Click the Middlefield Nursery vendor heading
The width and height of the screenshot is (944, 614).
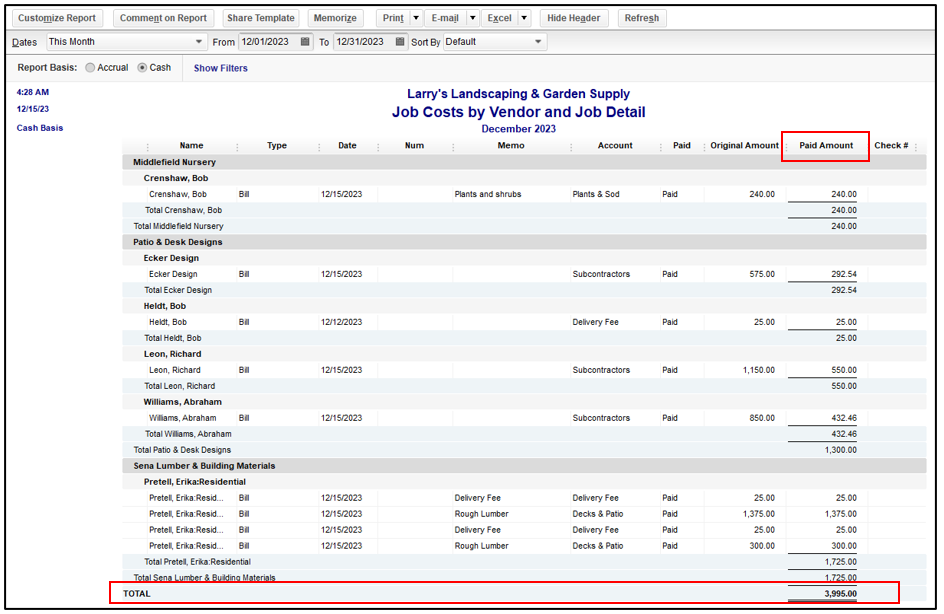click(x=174, y=163)
